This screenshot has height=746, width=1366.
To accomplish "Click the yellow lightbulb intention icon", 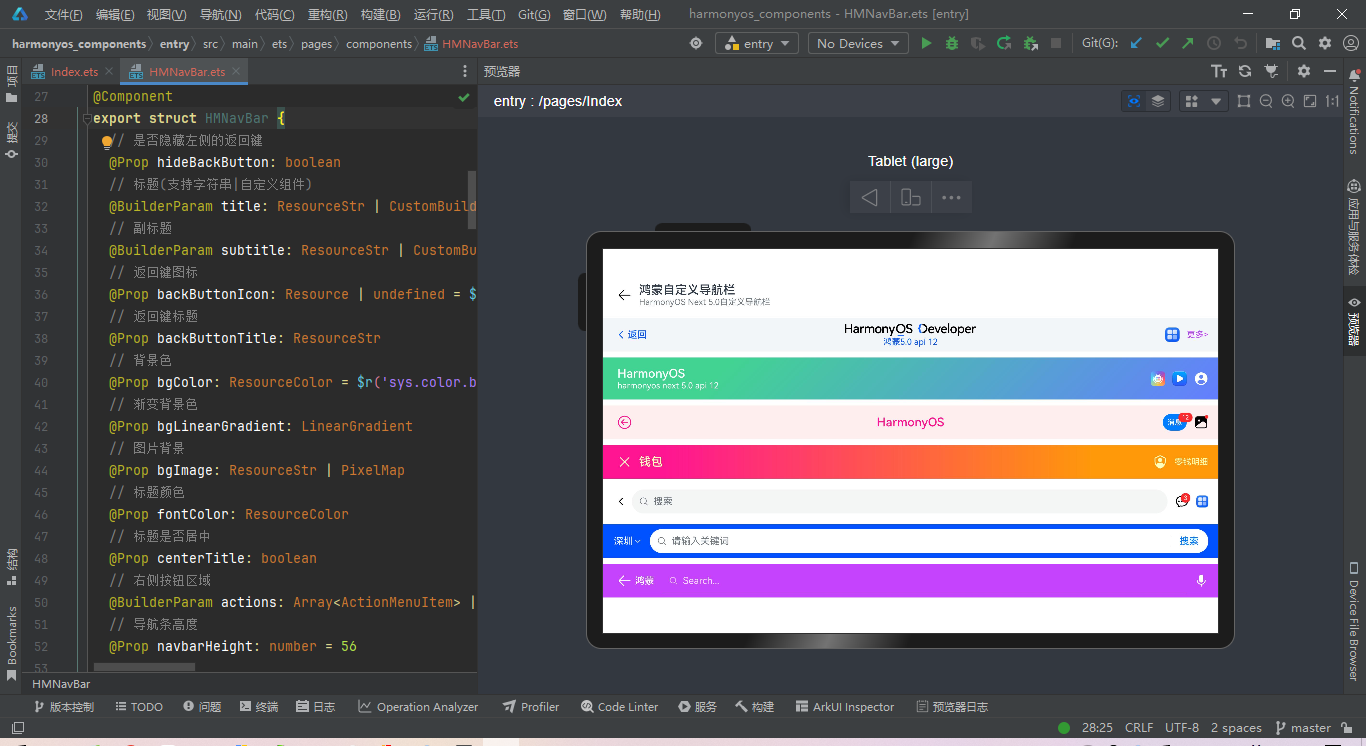I will 107,142.
